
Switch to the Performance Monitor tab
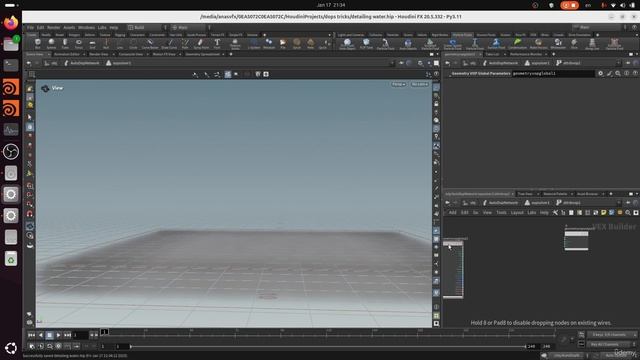[x=526, y=54]
